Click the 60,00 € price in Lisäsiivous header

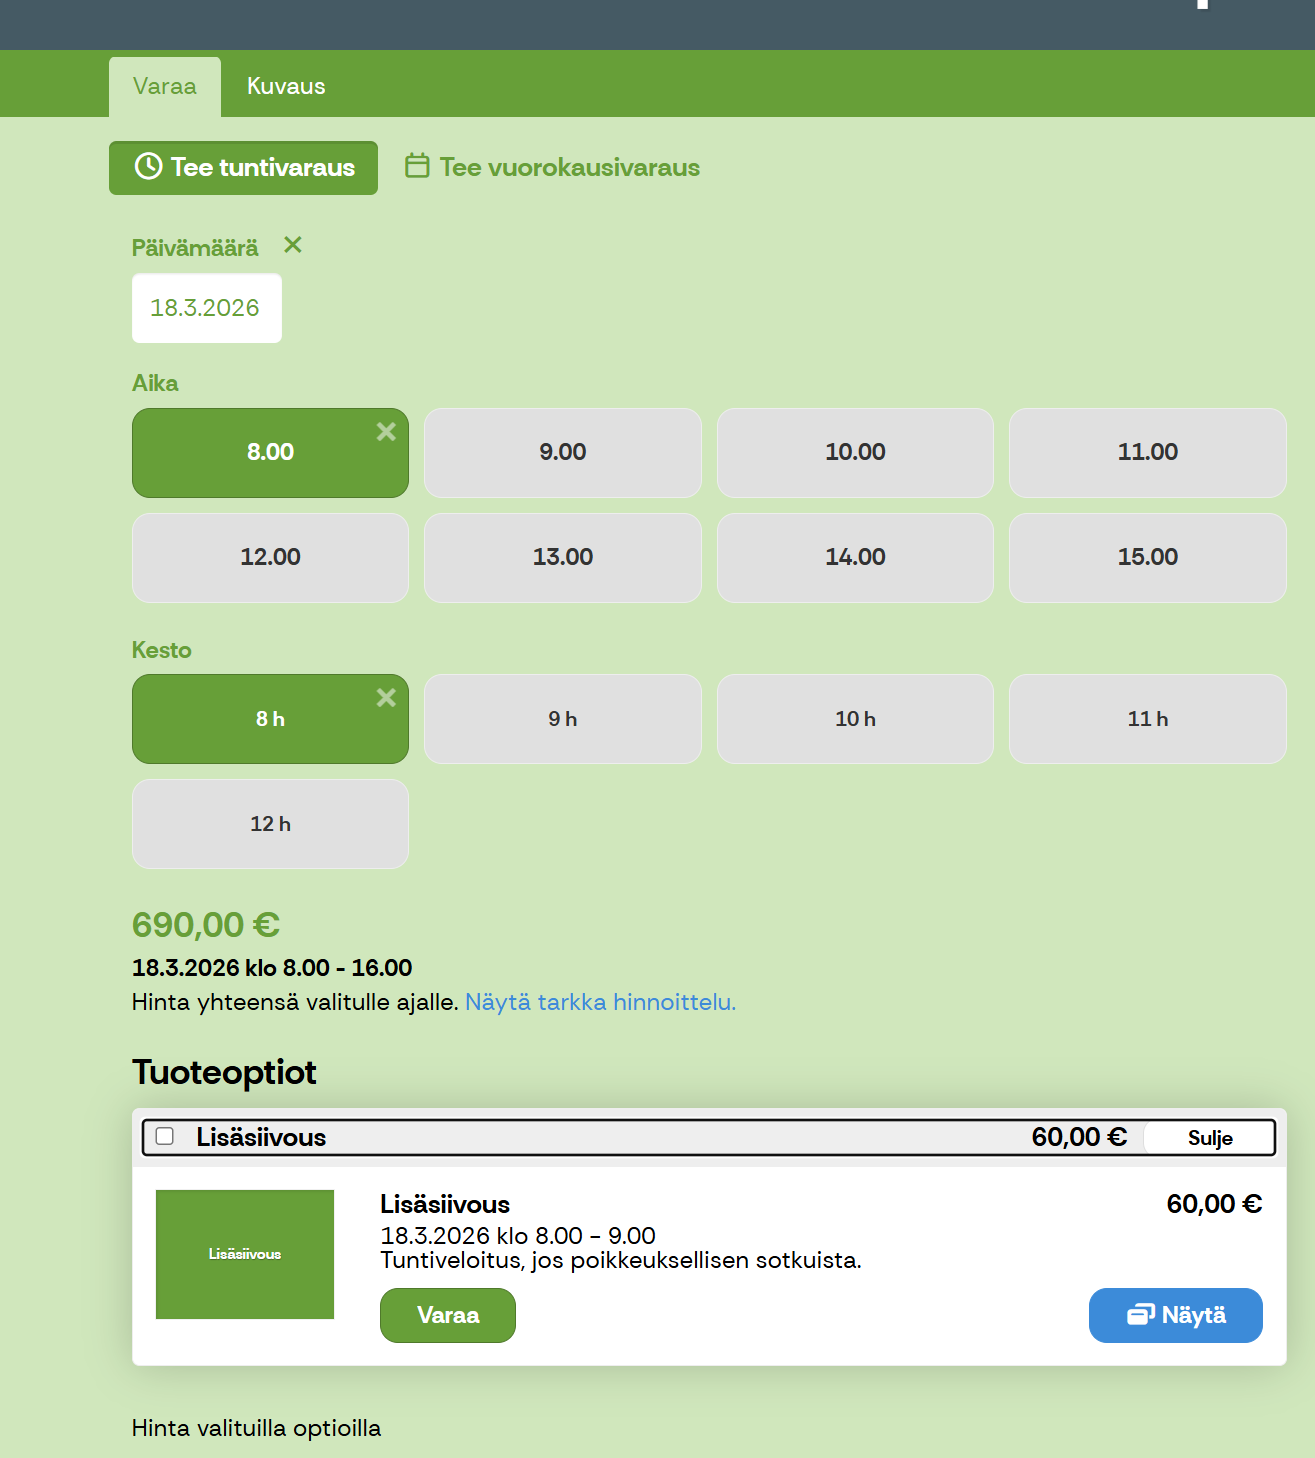pos(1079,1137)
